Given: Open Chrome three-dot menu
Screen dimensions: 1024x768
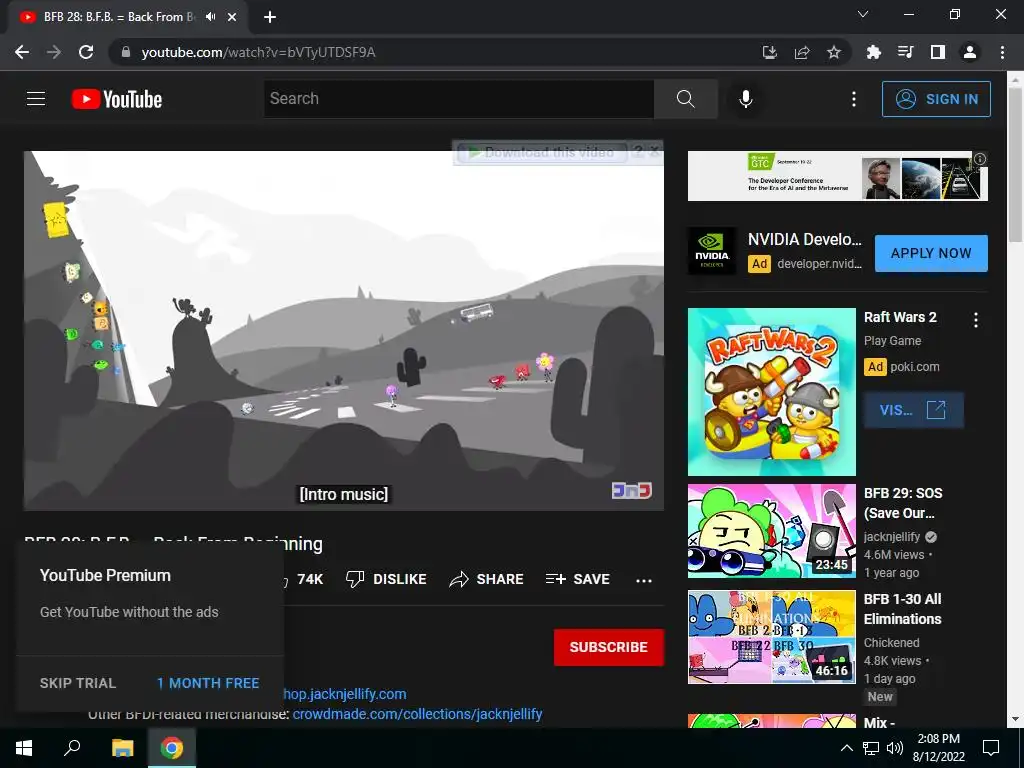Looking at the screenshot, I should point(1002,52).
